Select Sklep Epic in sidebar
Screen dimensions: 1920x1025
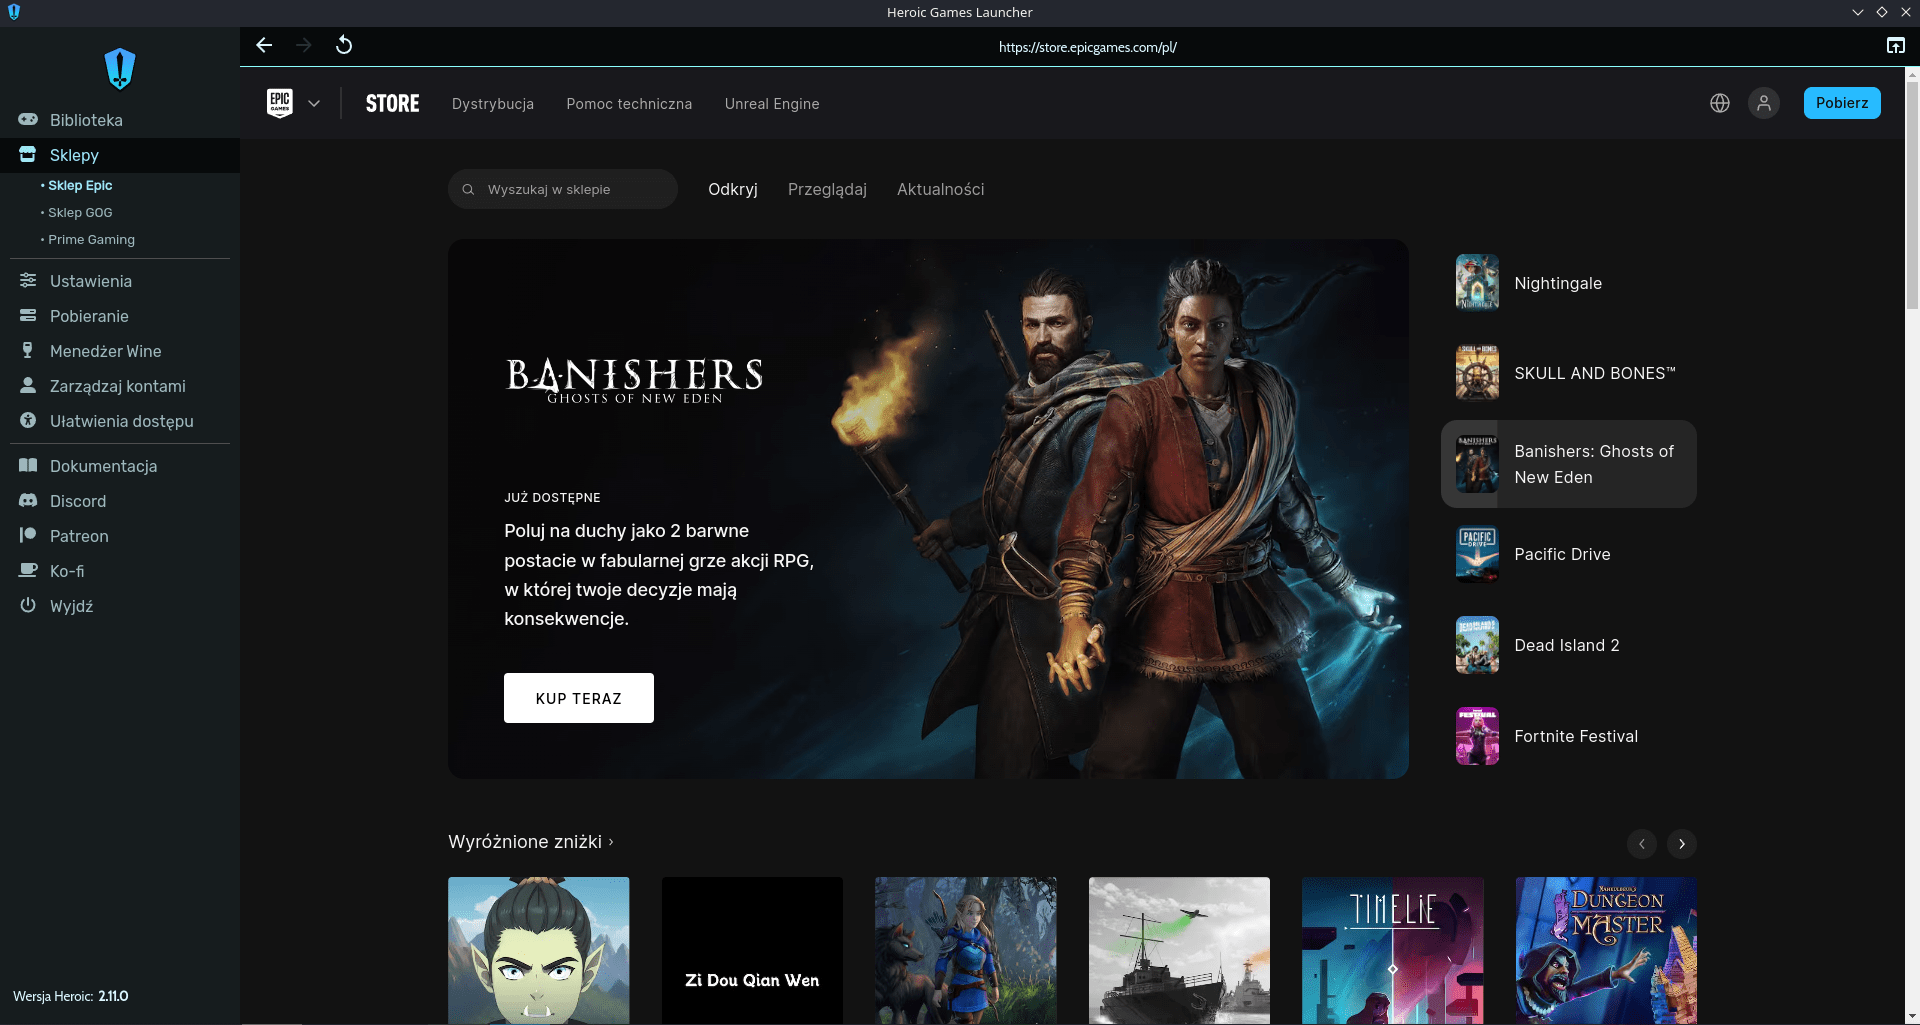pos(80,185)
